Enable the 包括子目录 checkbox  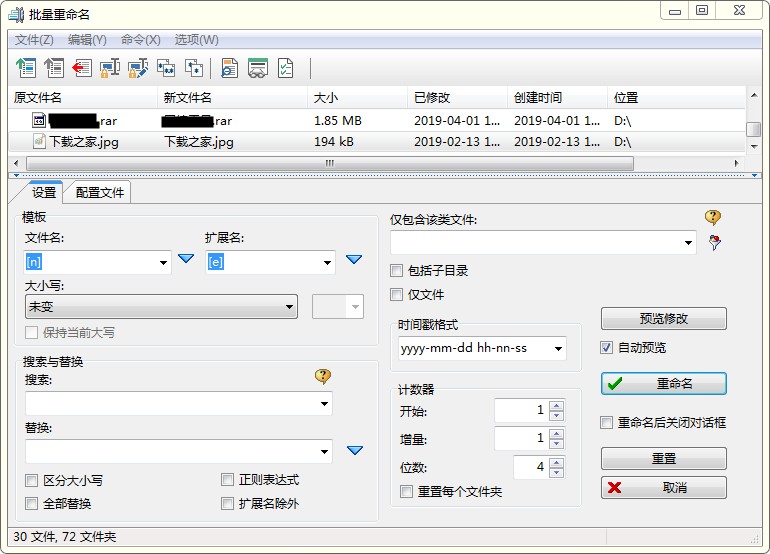[x=397, y=271]
